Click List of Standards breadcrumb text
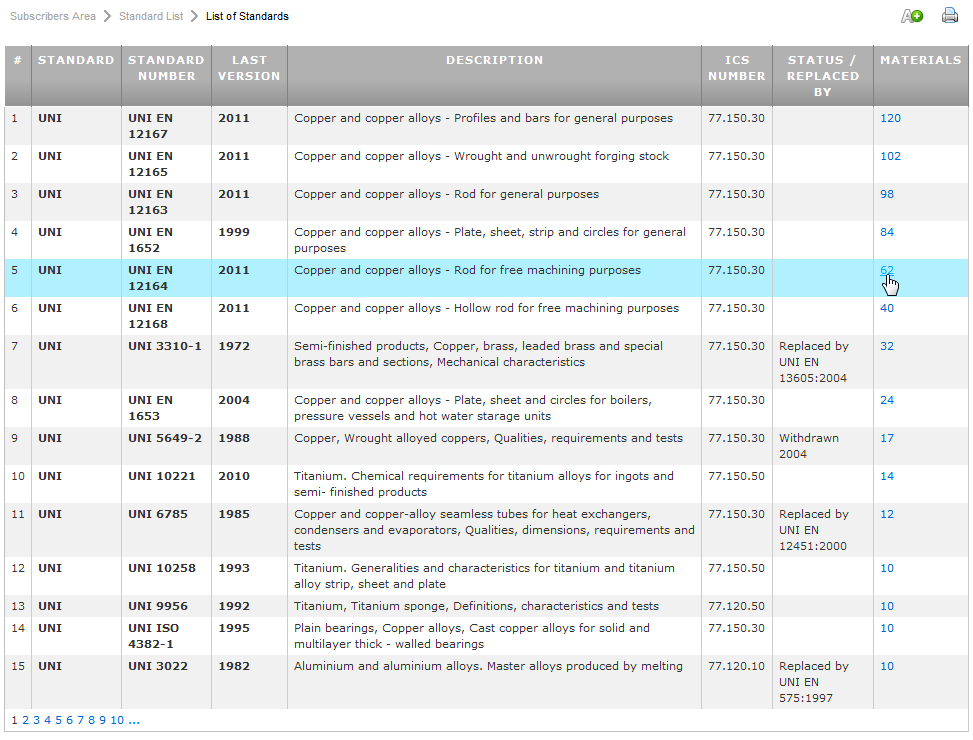The width and height of the screenshot is (973, 740). tap(247, 16)
